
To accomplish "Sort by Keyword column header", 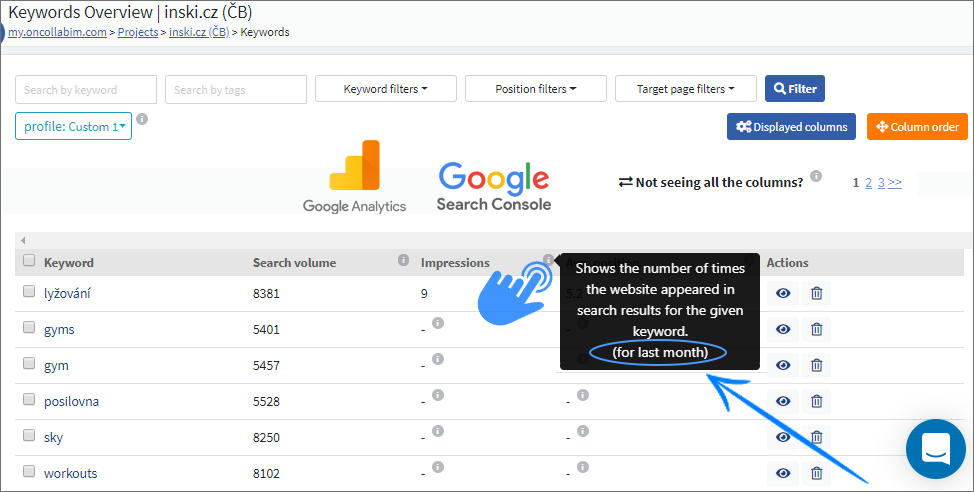I will (x=69, y=263).
